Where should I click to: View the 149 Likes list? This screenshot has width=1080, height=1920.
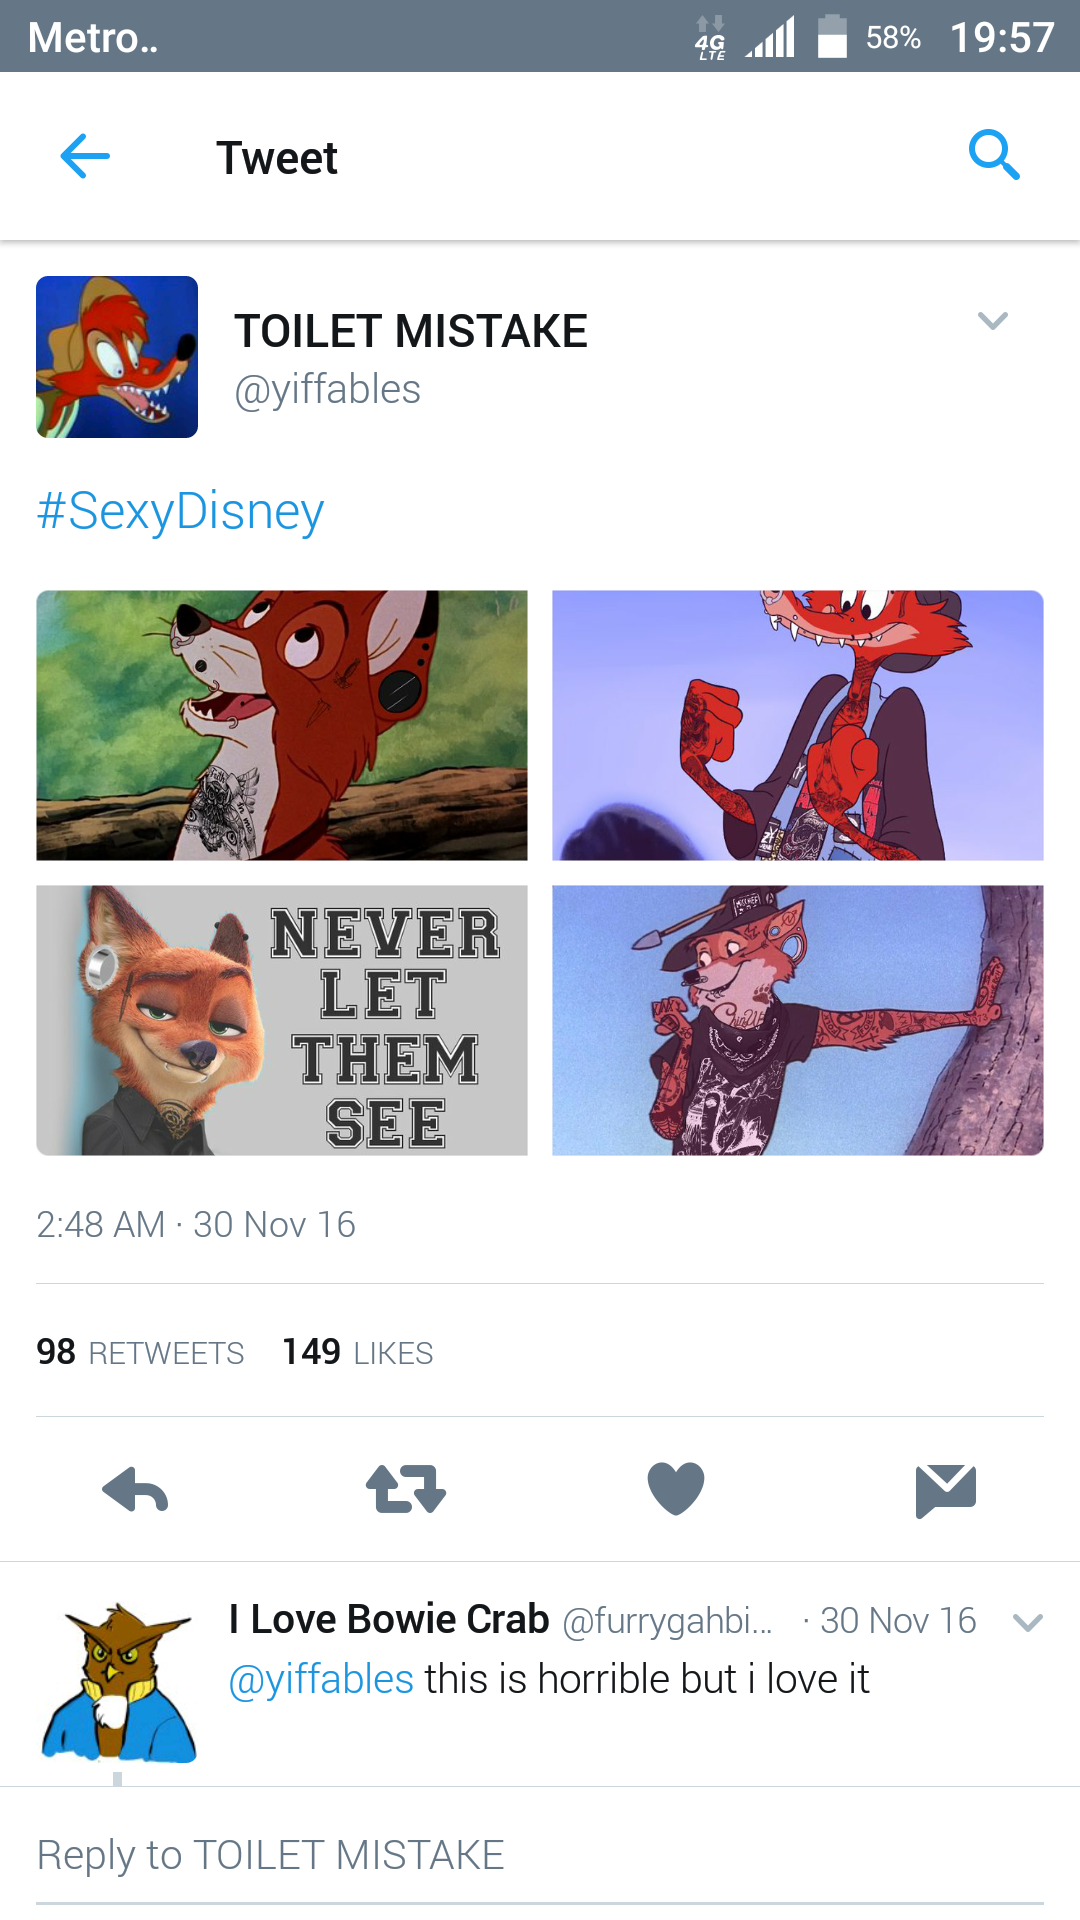pos(357,1352)
